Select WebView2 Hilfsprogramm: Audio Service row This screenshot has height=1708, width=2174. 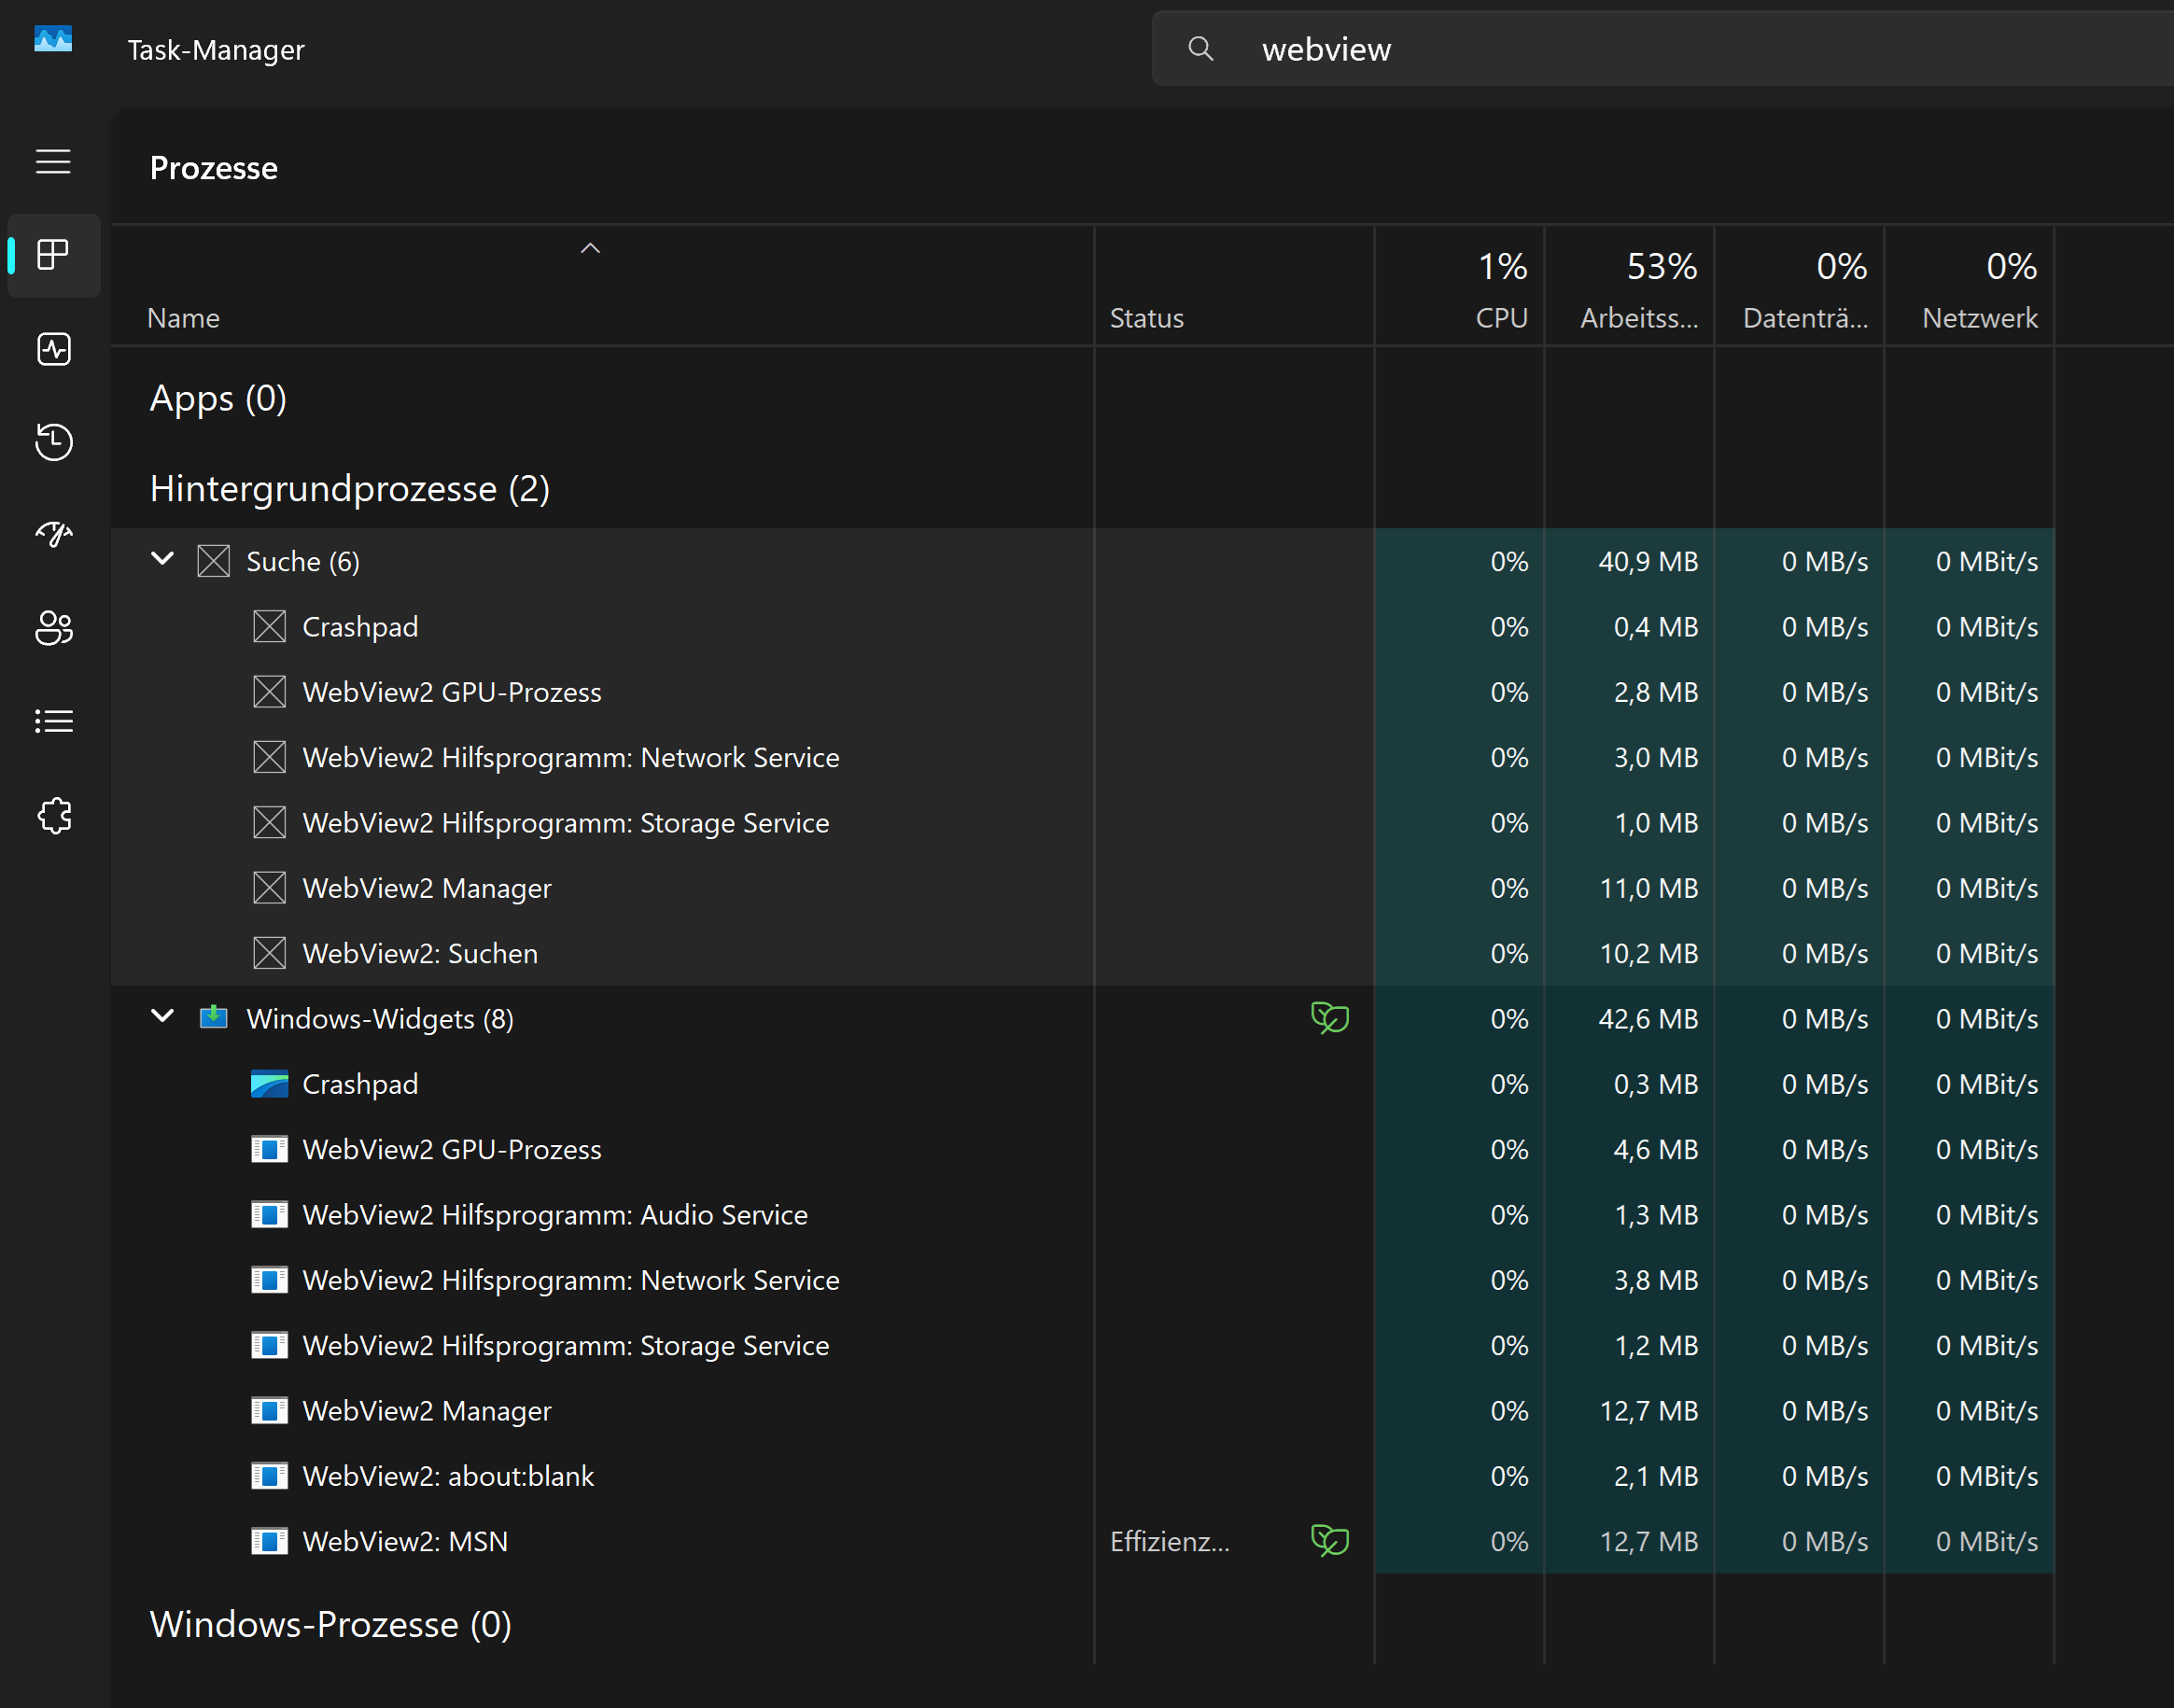click(554, 1214)
